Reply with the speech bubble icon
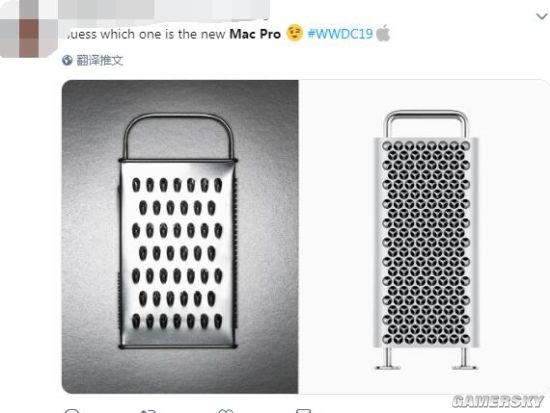 pos(72,411)
